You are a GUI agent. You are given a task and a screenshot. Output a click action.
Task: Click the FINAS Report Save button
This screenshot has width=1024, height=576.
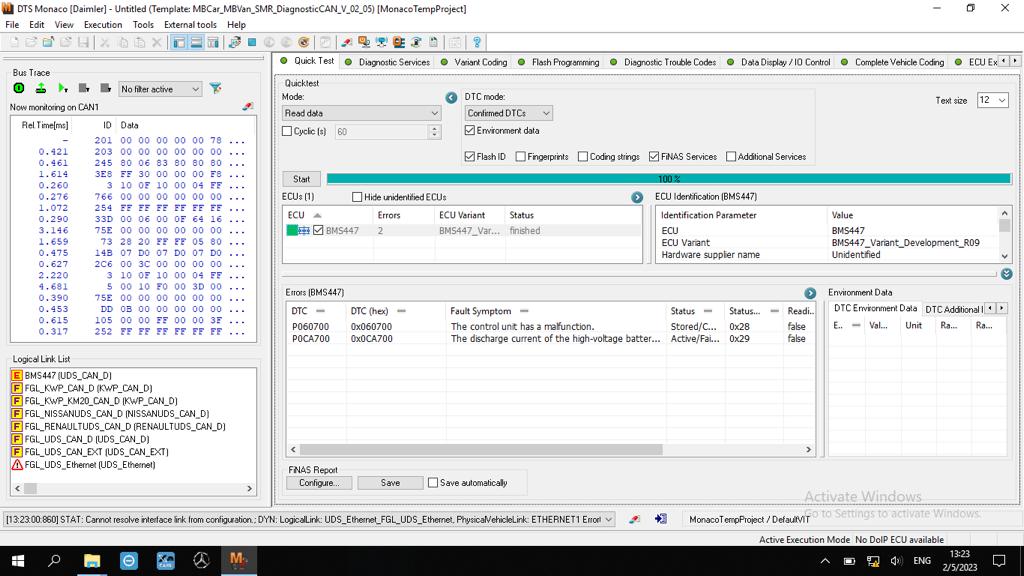pos(390,483)
